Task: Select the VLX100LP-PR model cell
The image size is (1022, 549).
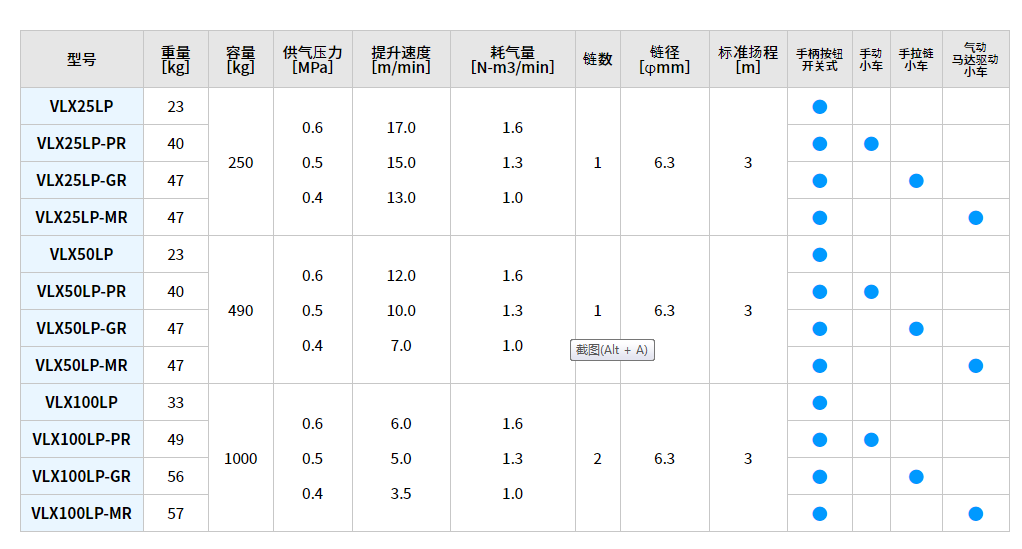Action: [81, 439]
